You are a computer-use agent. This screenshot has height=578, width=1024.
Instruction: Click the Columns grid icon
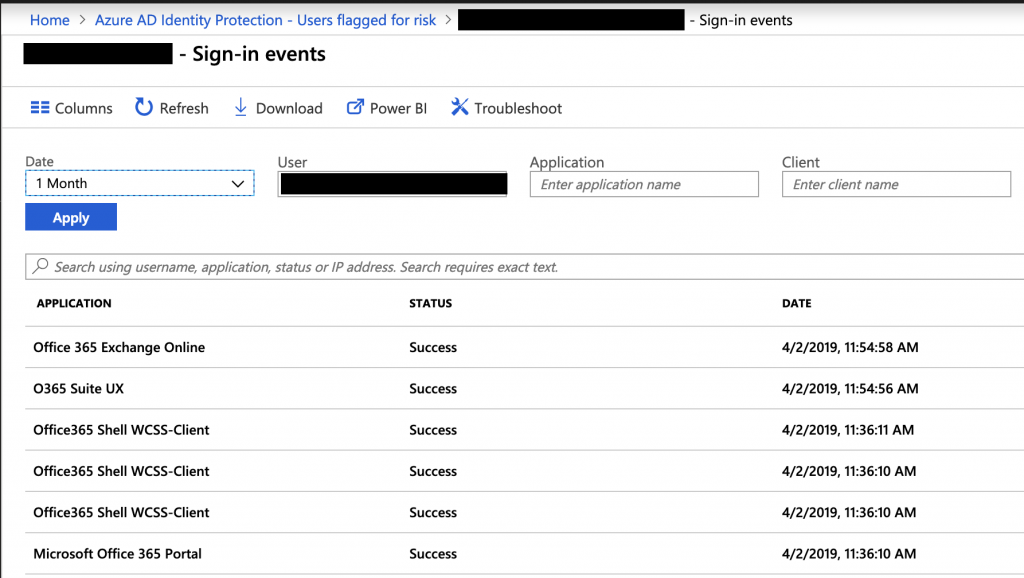40,108
